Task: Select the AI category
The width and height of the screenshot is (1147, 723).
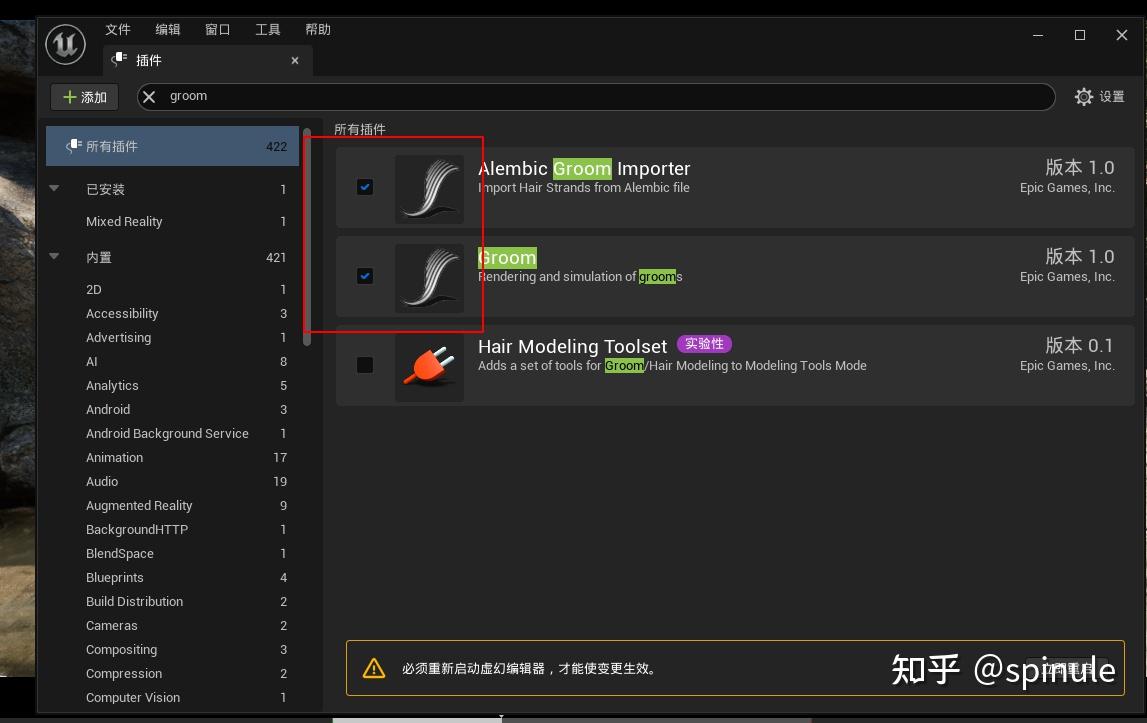Action: click(173, 362)
